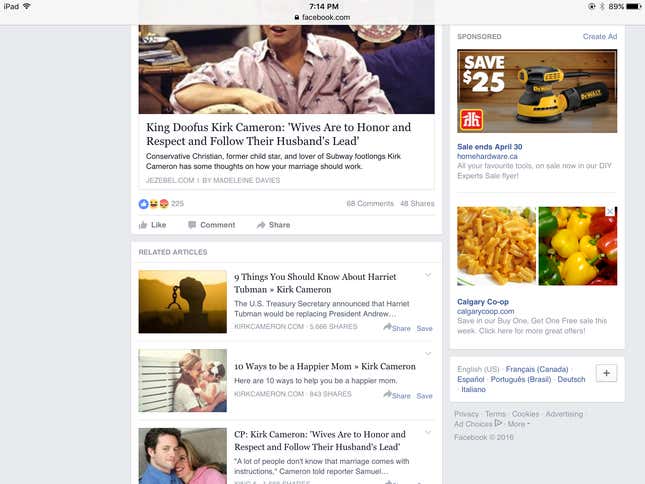Screen dimensions: 645x484
Task: Open the More footer dropdown
Action: coord(518,424)
